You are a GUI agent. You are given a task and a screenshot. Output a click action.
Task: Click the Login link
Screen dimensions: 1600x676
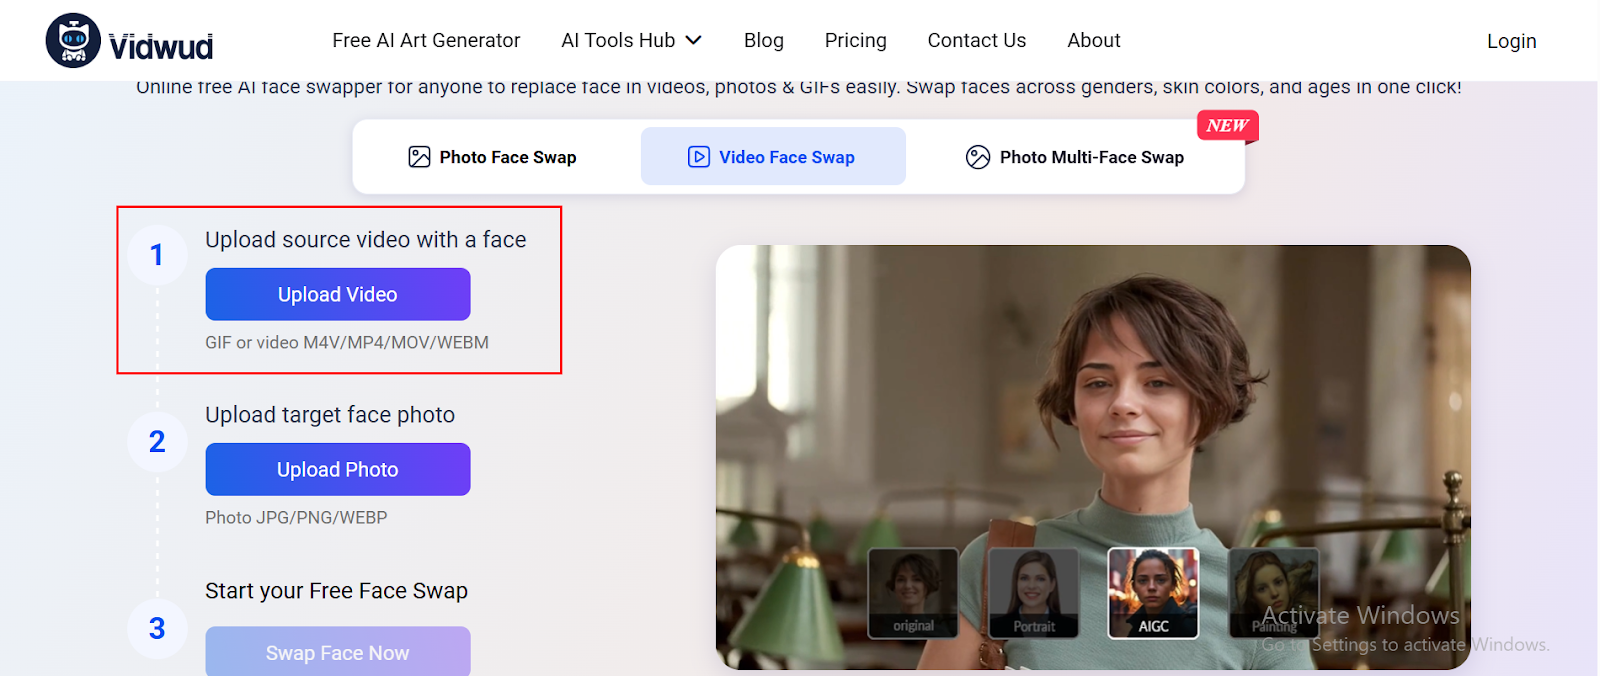(x=1512, y=41)
